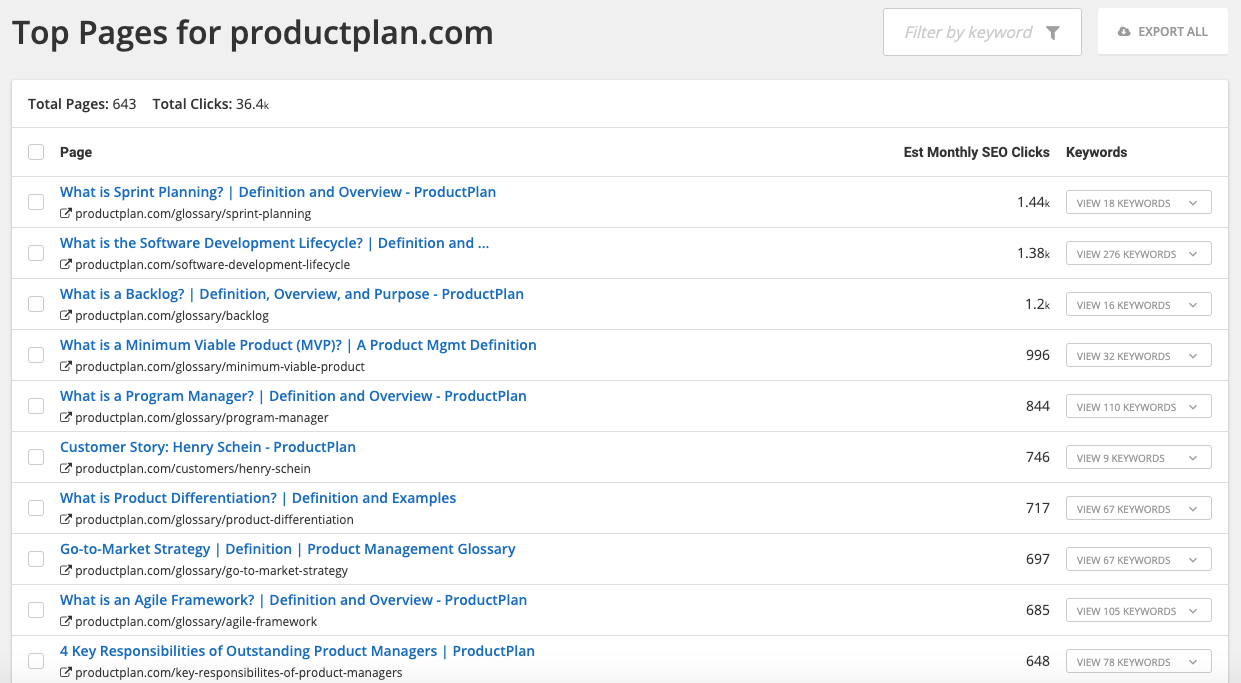Open external link icon for key-responsibilites-of-product-managers URL

tap(66, 672)
